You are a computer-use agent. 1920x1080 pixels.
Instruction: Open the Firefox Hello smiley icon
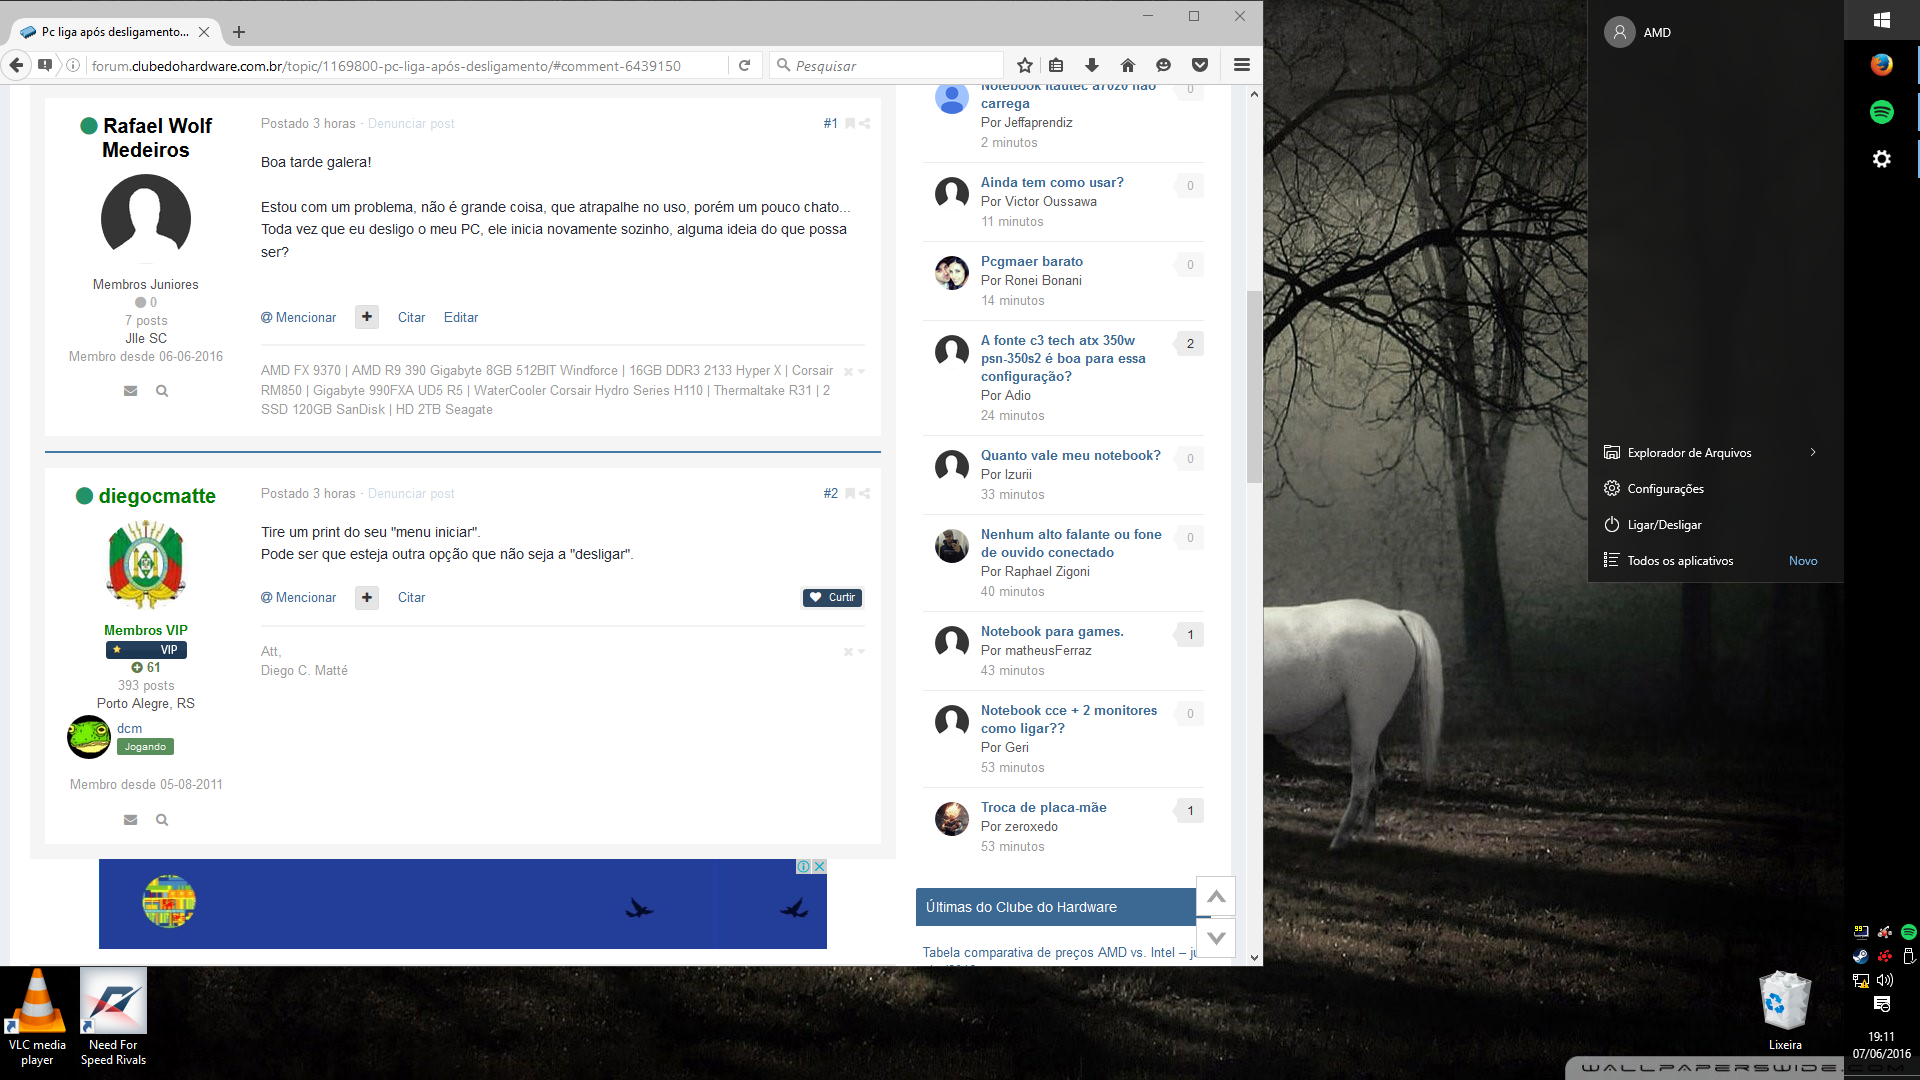[x=1163, y=65]
